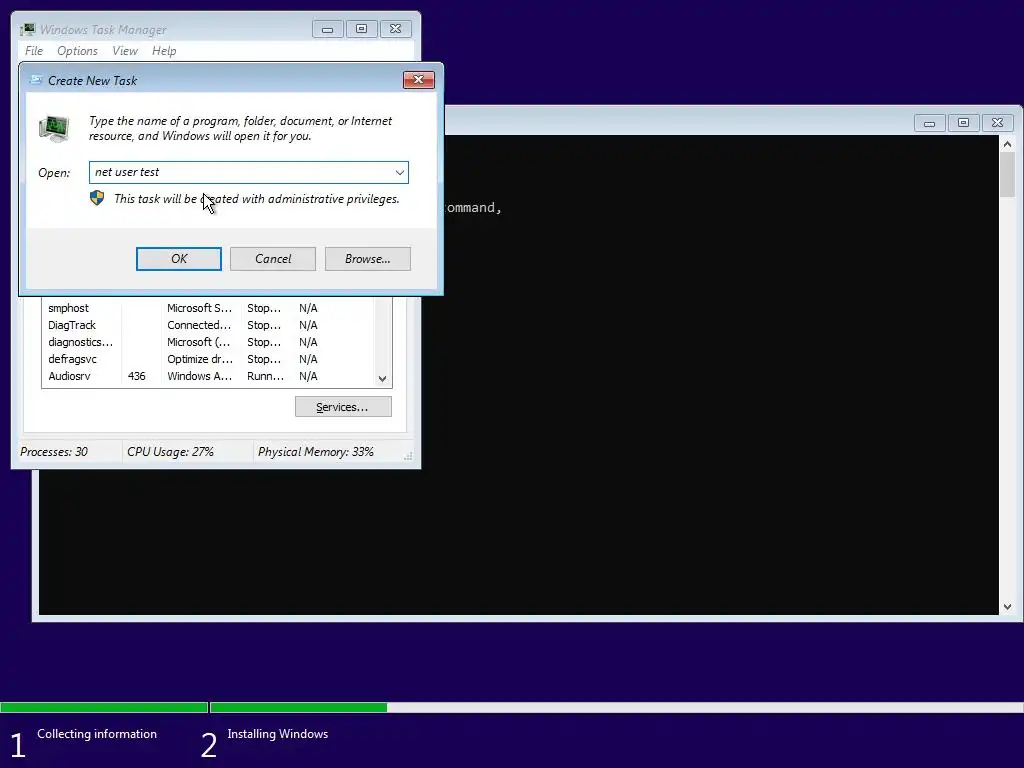Click 'Installing Windows' step label
Viewport: 1024px width, 768px height.
(x=278, y=734)
